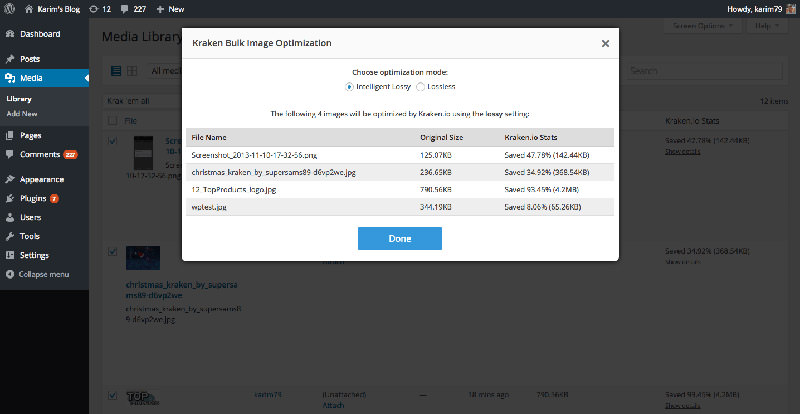Open the Screen Options panel
The width and height of the screenshot is (800, 414).
(x=702, y=26)
